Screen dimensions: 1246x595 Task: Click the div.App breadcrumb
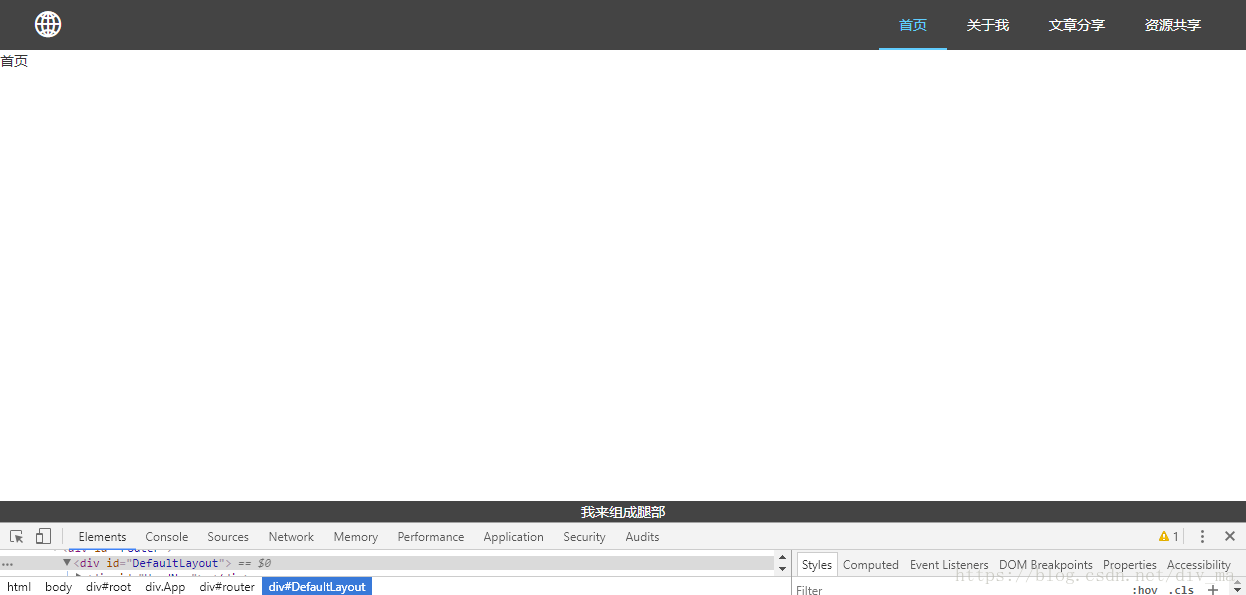[x=165, y=587]
